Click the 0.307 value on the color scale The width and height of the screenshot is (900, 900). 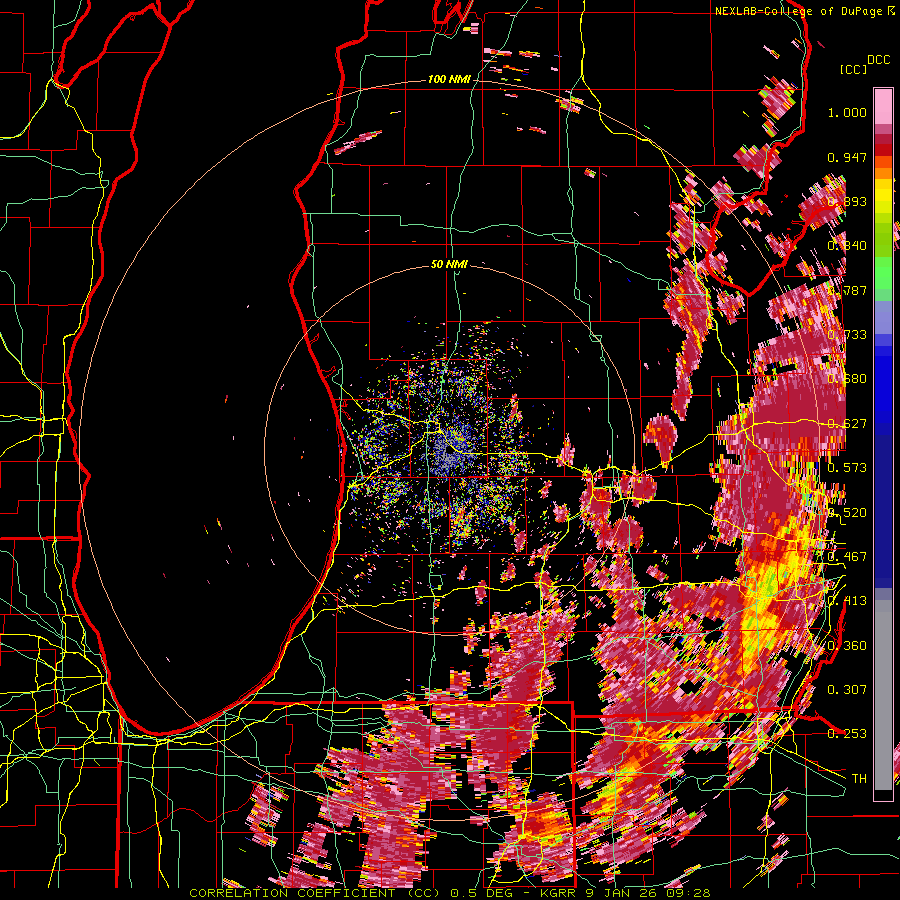click(847, 689)
